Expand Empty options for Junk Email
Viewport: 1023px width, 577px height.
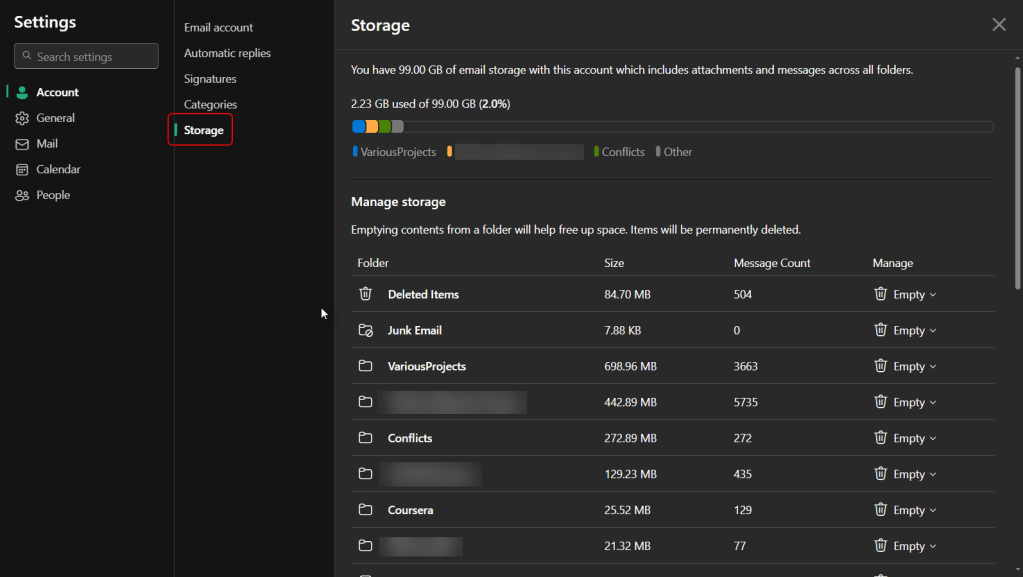(906, 331)
